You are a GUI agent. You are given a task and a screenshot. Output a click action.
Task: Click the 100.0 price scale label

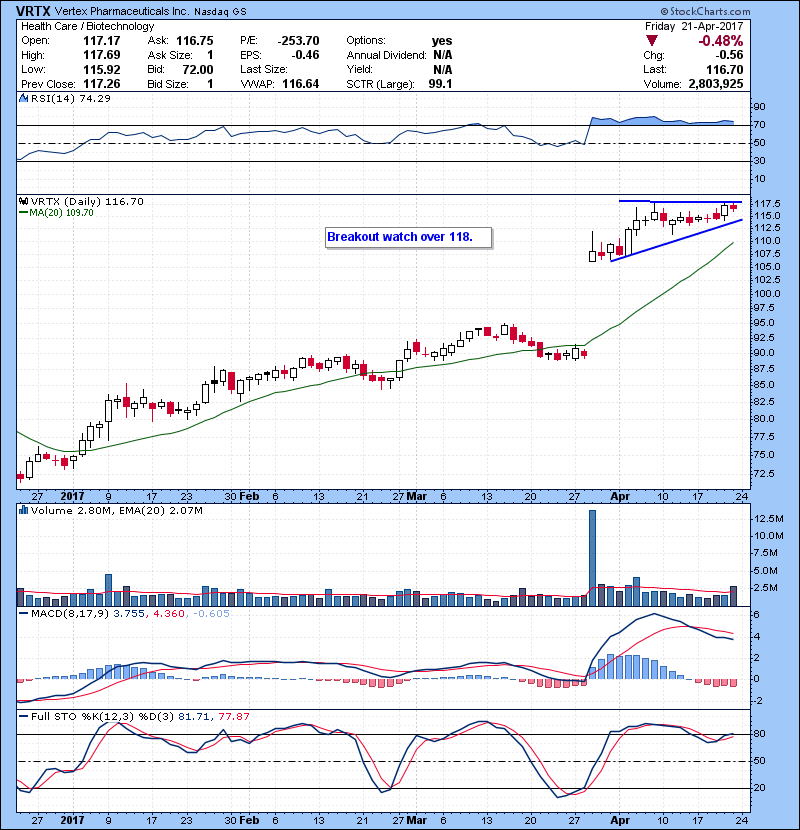point(766,294)
